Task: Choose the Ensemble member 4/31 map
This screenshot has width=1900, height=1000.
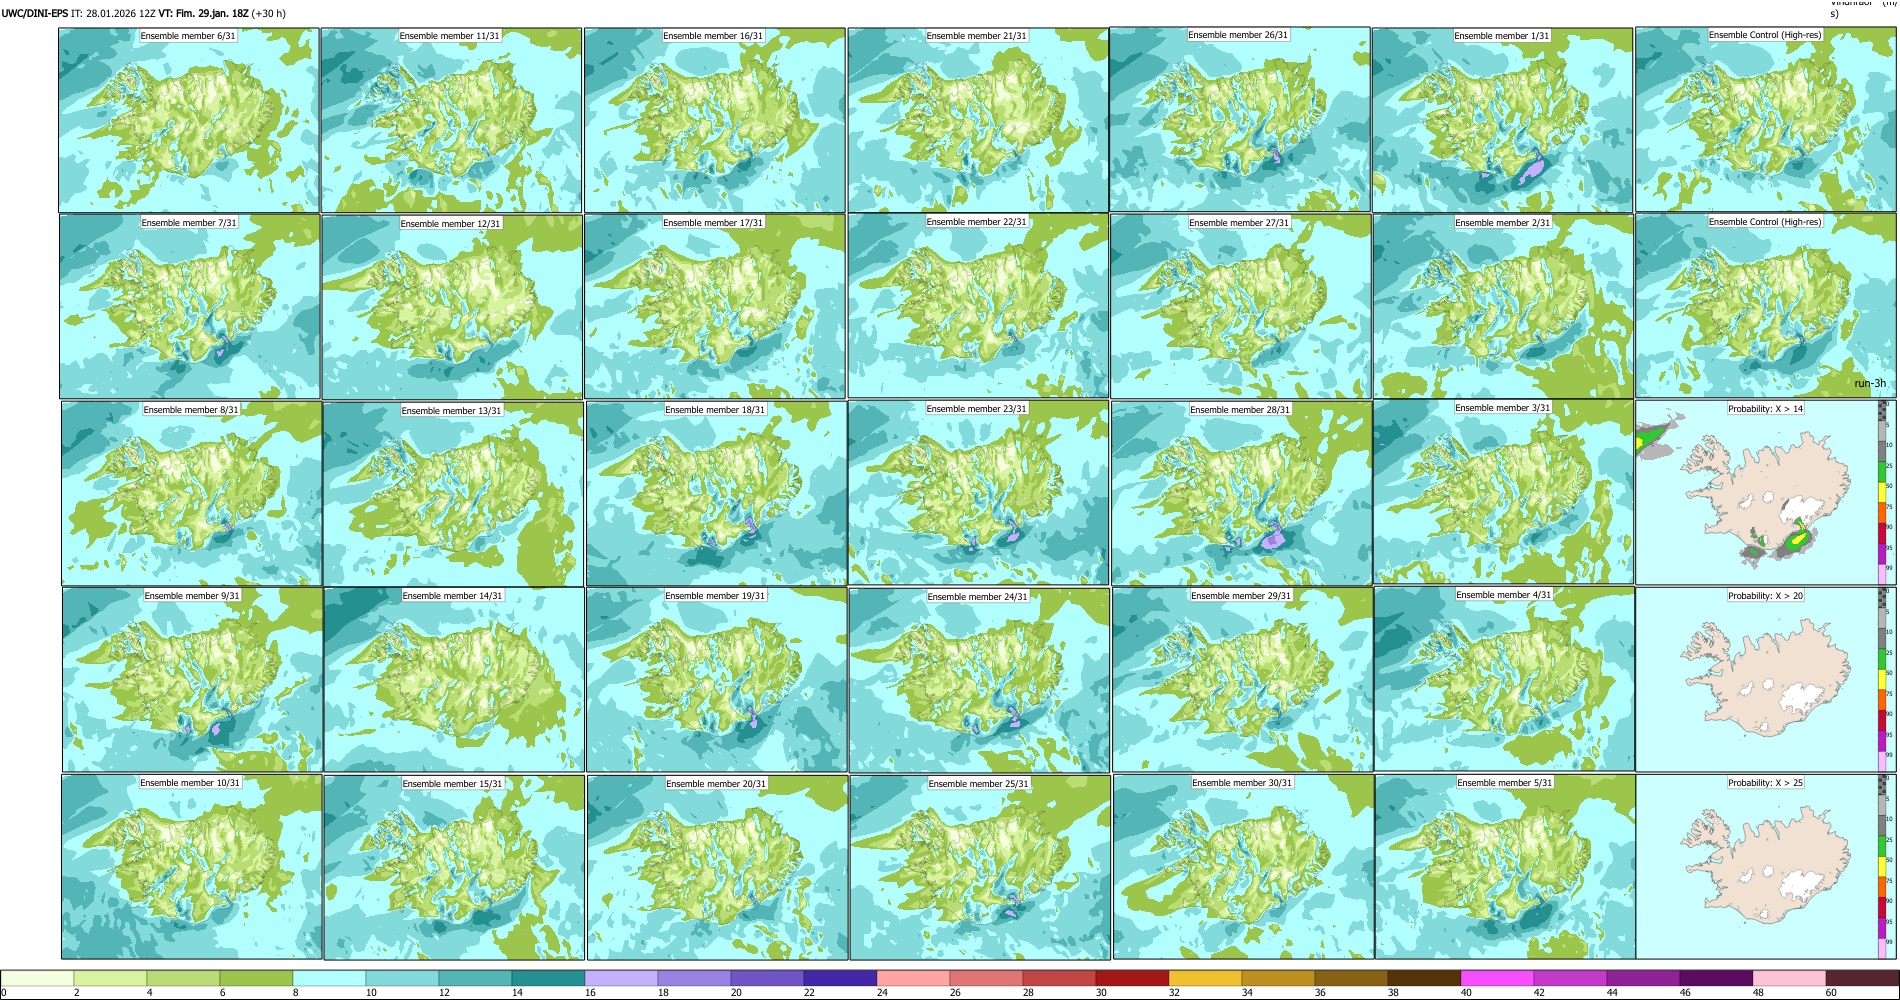Action: point(1504,679)
